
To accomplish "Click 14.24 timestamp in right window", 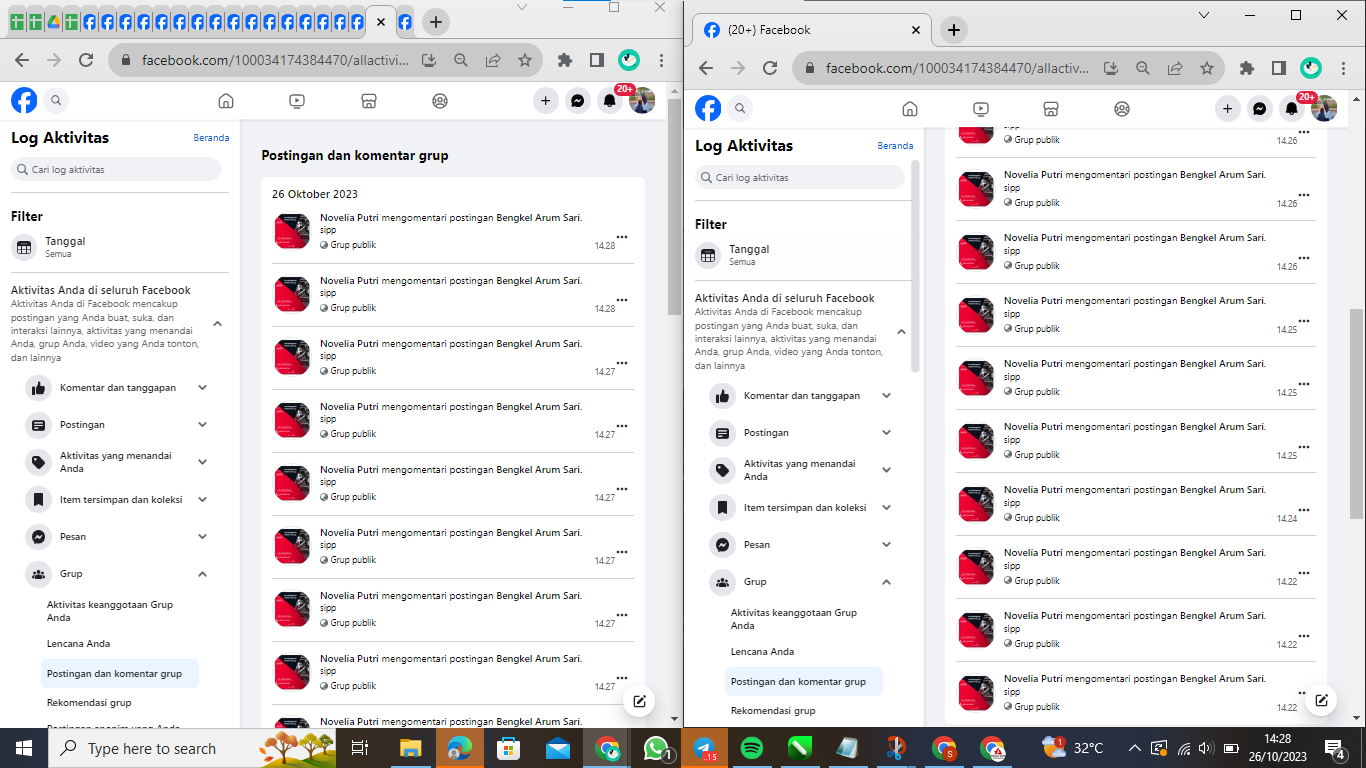I will (x=1287, y=519).
